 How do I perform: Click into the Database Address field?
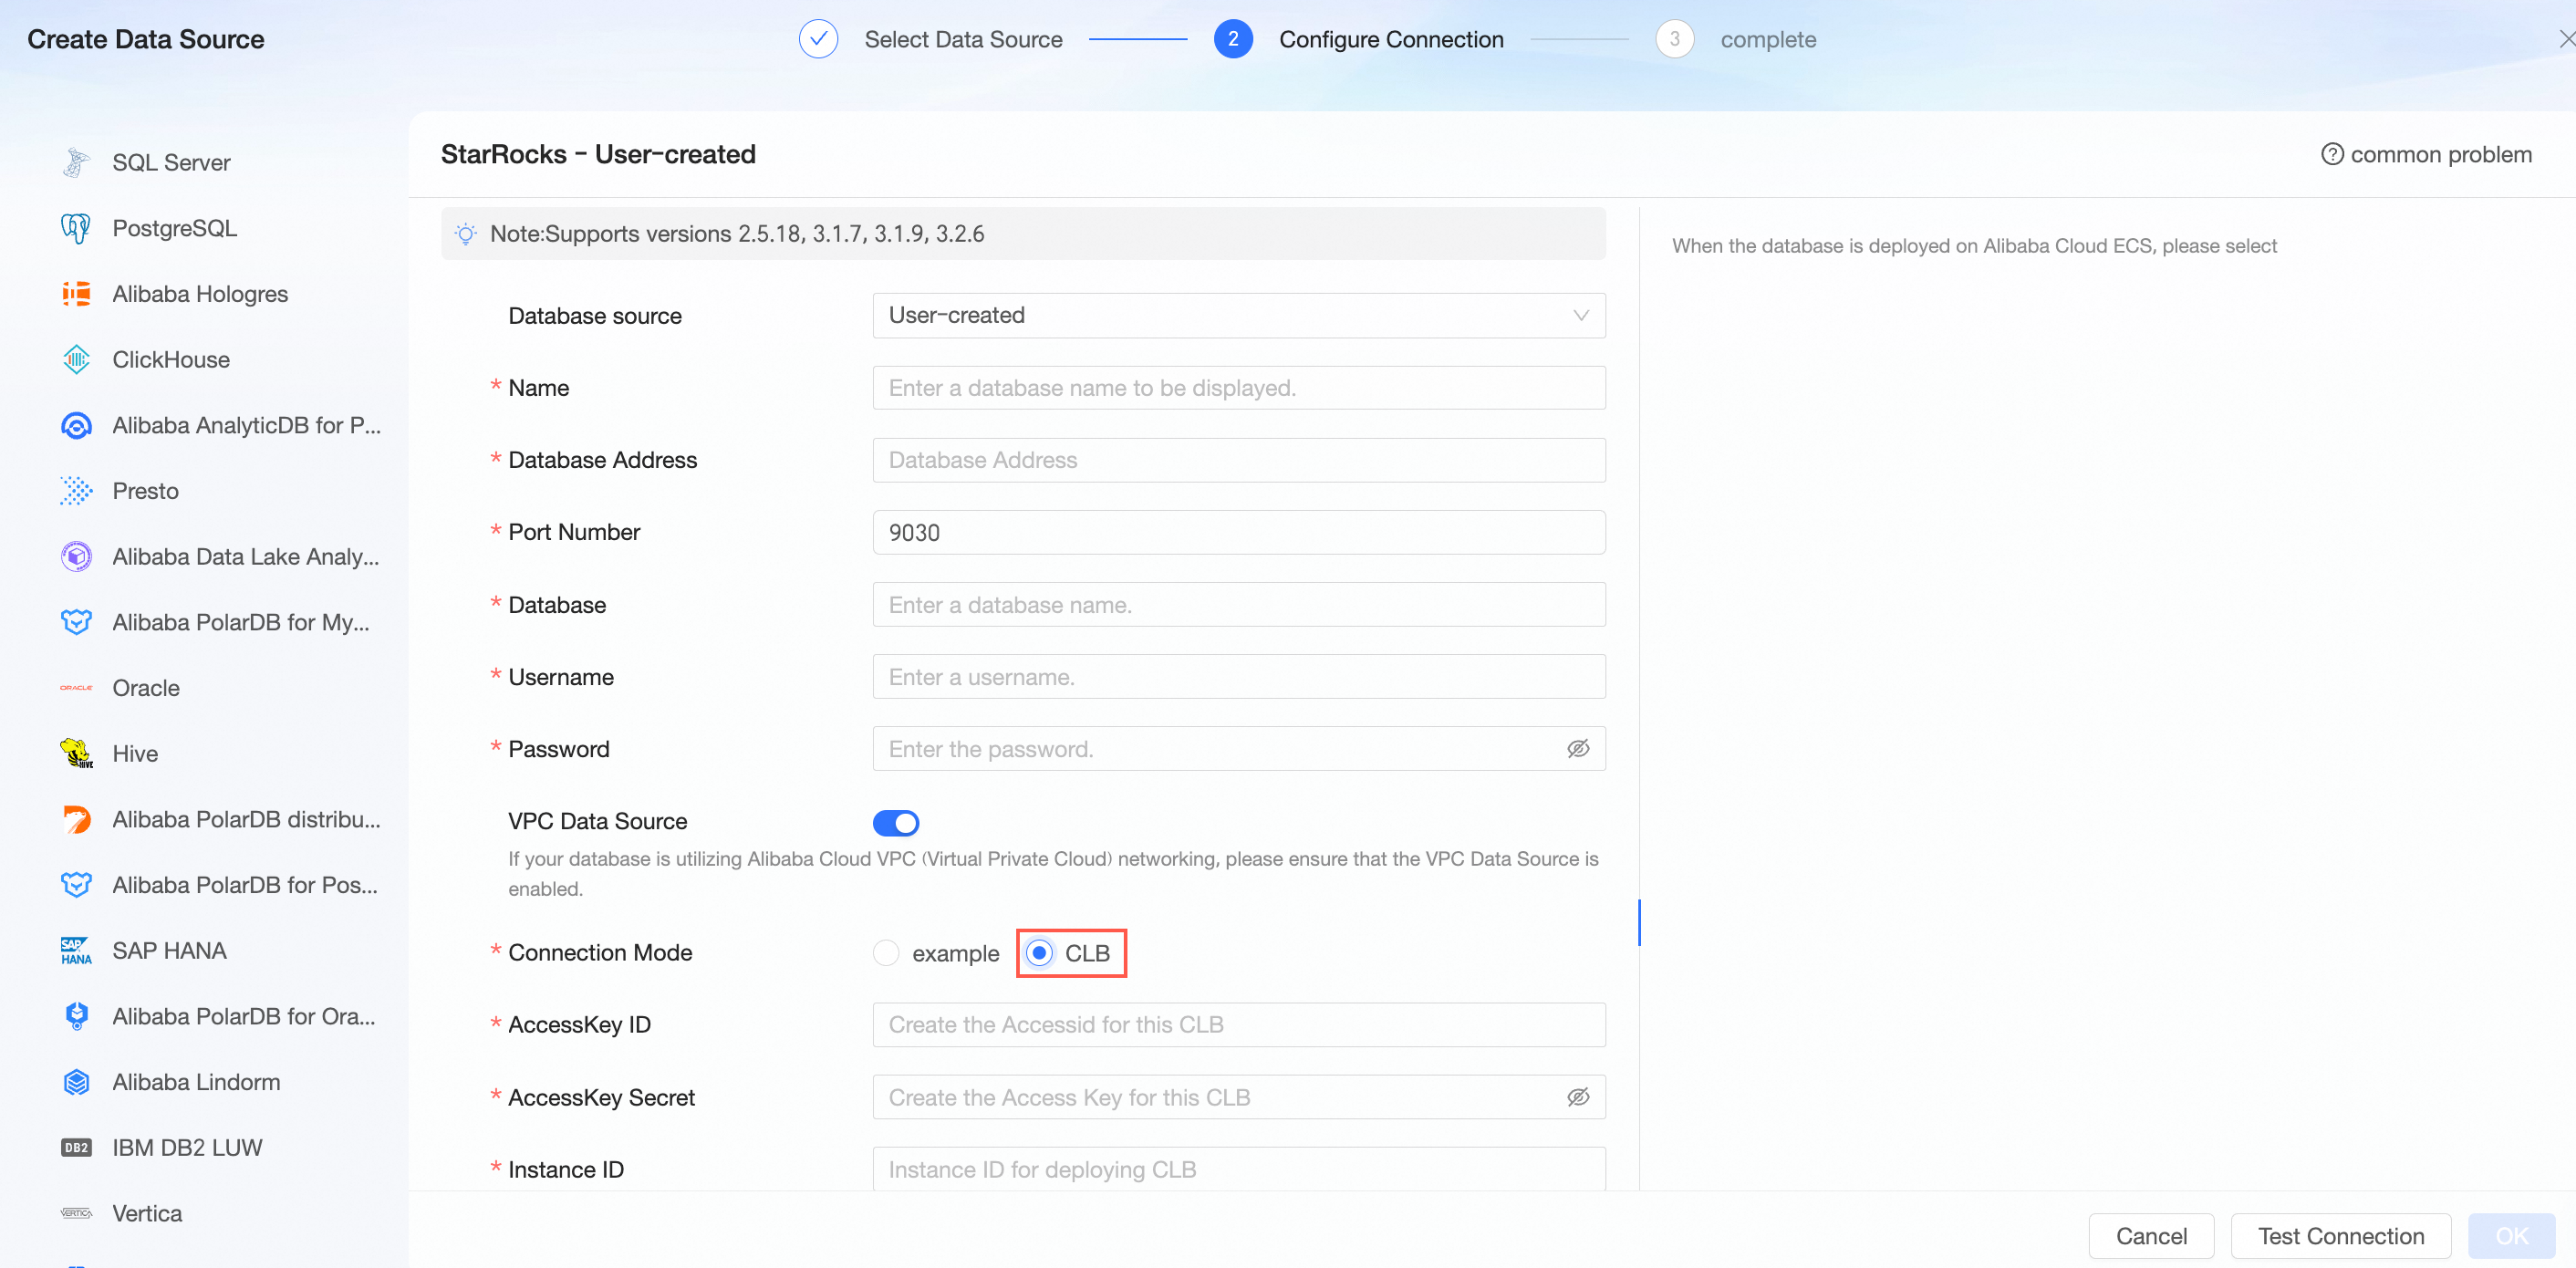coord(1238,460)
